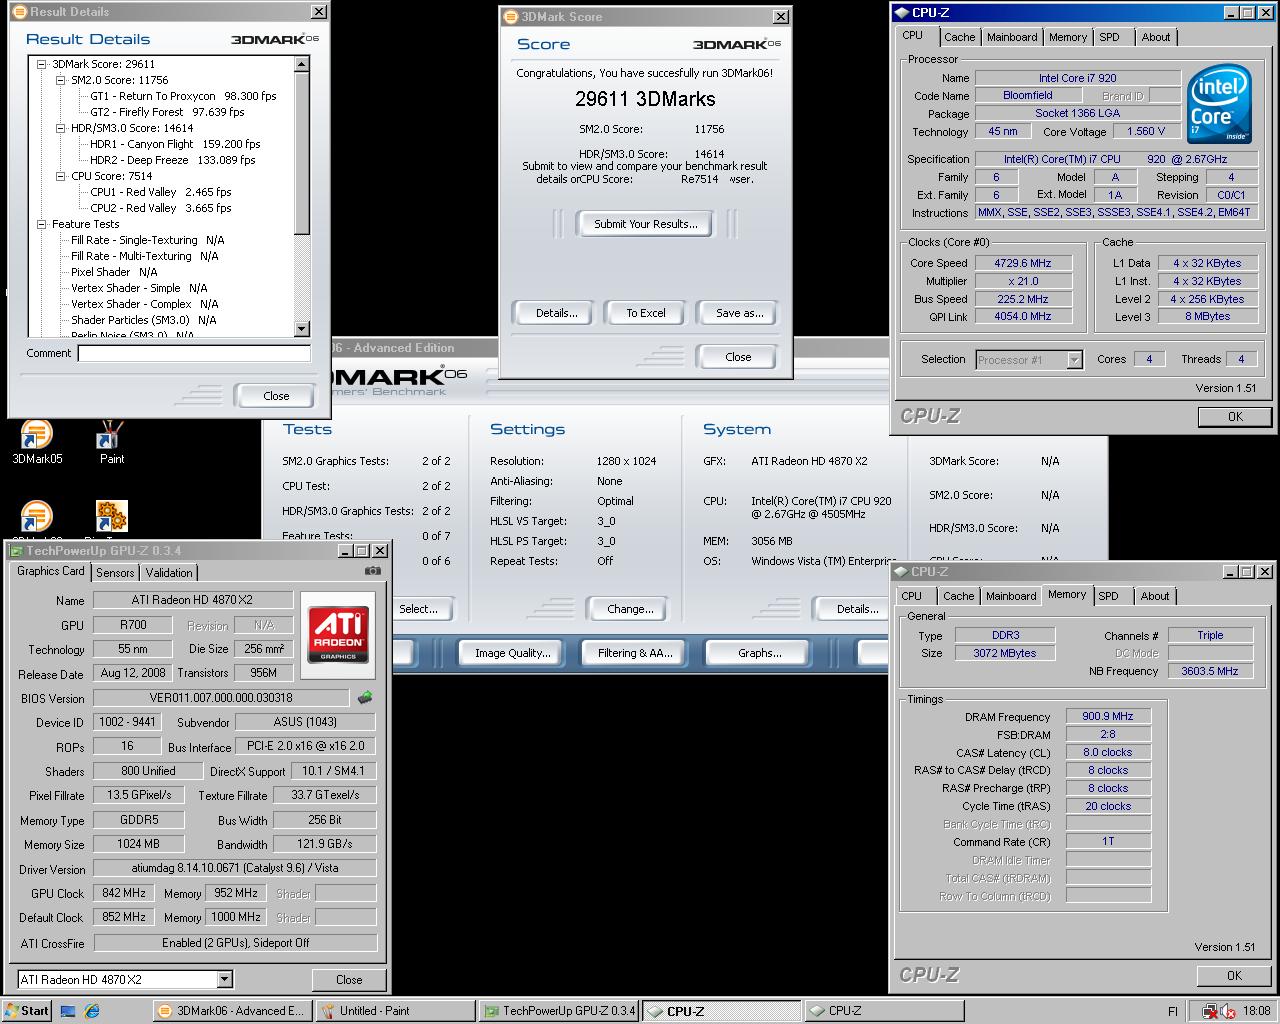This screenshot has height=1024, width=1280.
Task: Open the GPU selection dropdown in GPU-Z
Action: pyautogui.click(x=224, y=979)
